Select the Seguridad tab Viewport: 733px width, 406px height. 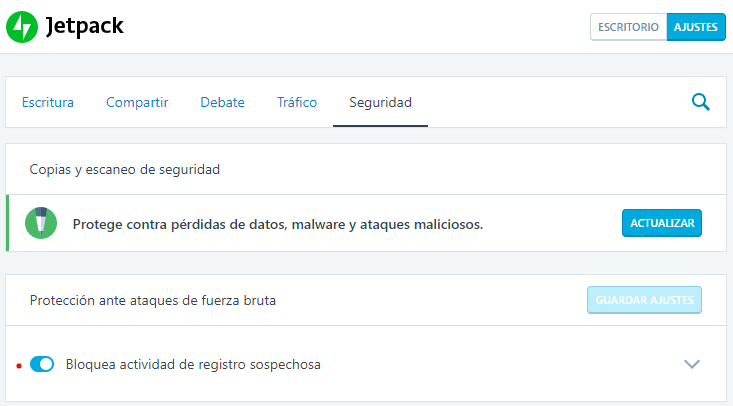click(x=380, y=102)
